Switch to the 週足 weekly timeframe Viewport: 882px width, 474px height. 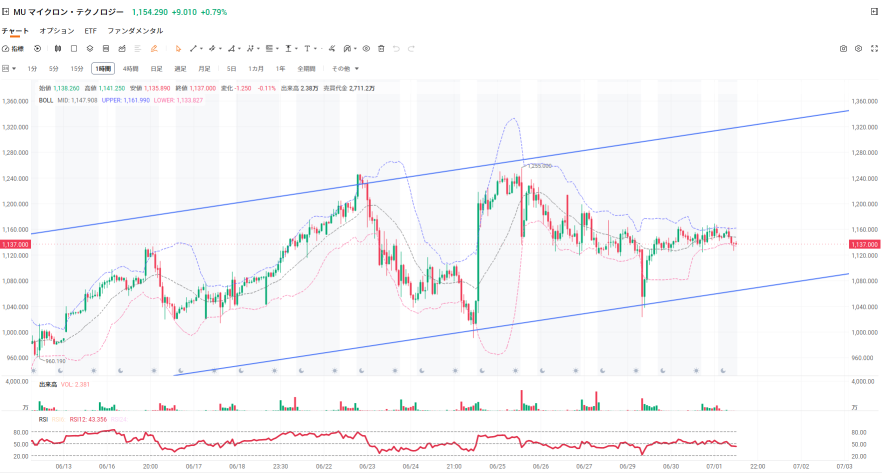[180, 69]
